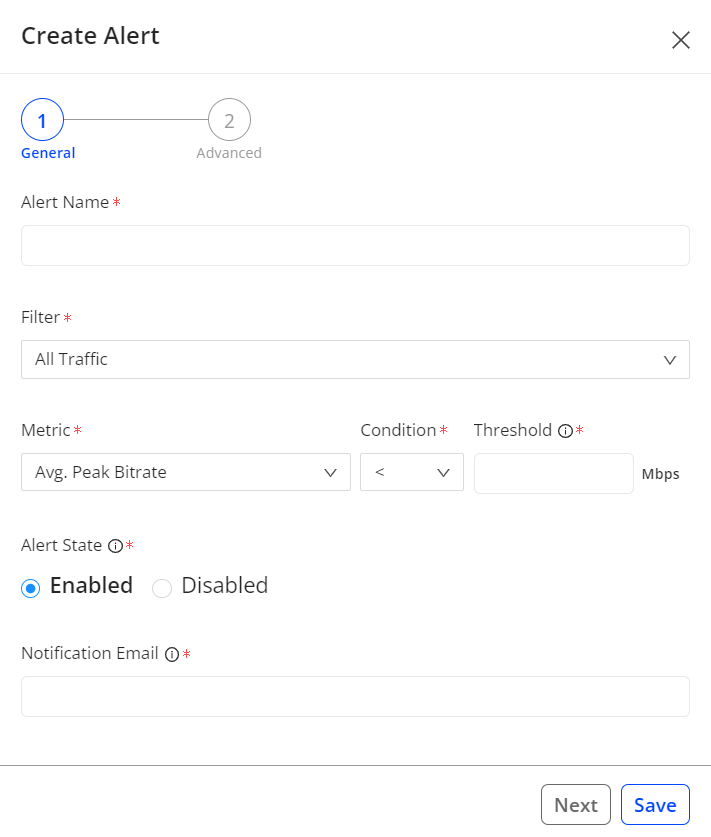Click the Threshold value input box
This screenshot has width=711, height=837.
click(x=553, y=474)
